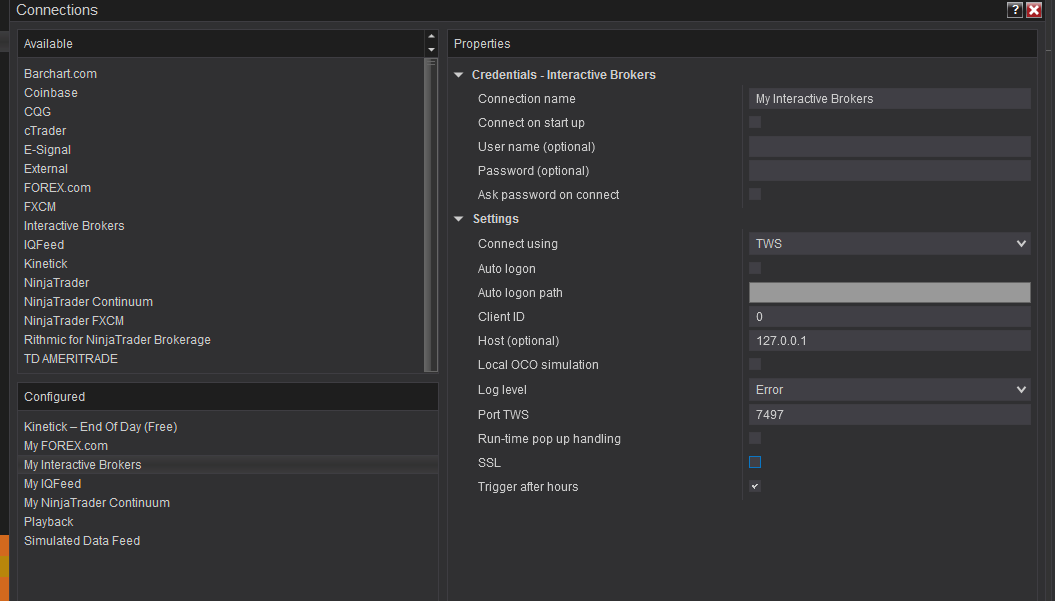Image resolution: width=1055 pixels, height=601 pixels.
Task: Close the Connections window
Action: pos(1034,10)
